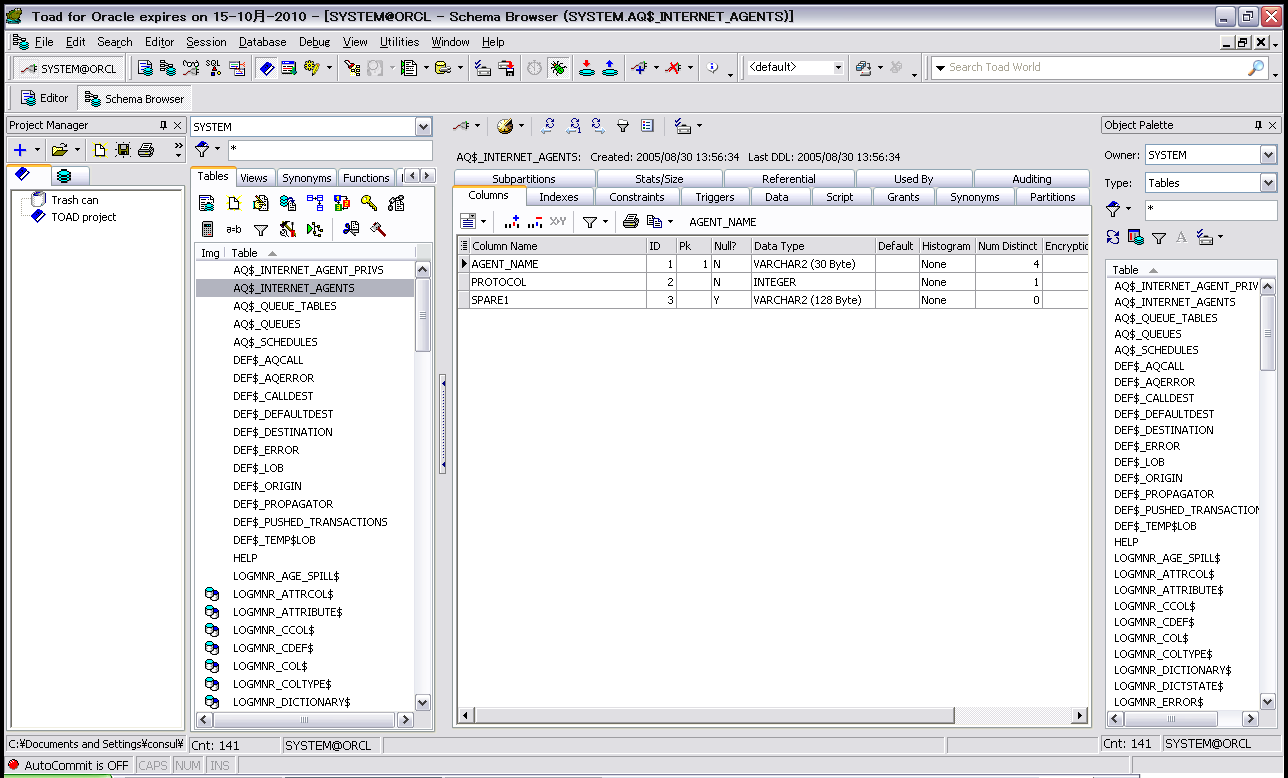Open the SYSTEM schema dropdown in browser
This screenshot has width=1288, height=778.
coord(423,127)
